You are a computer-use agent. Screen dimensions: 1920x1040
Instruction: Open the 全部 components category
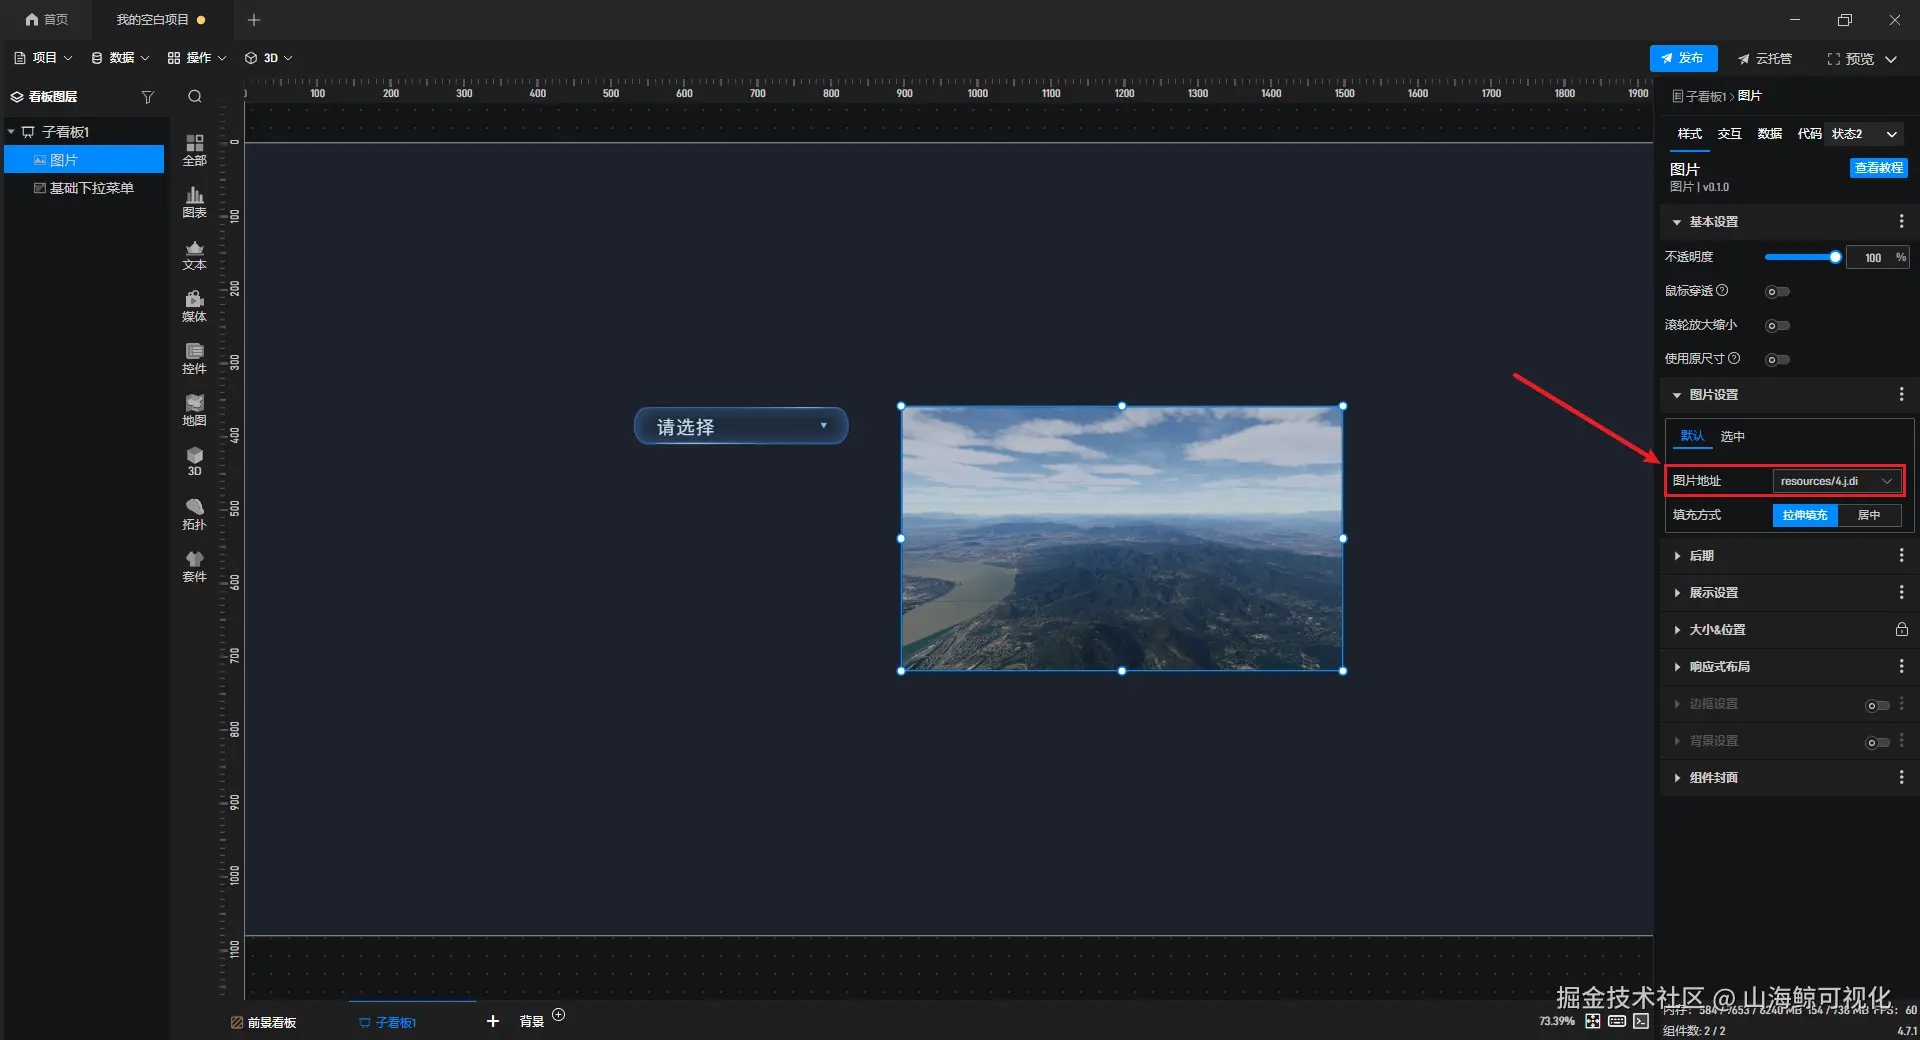tap(194, 150)
